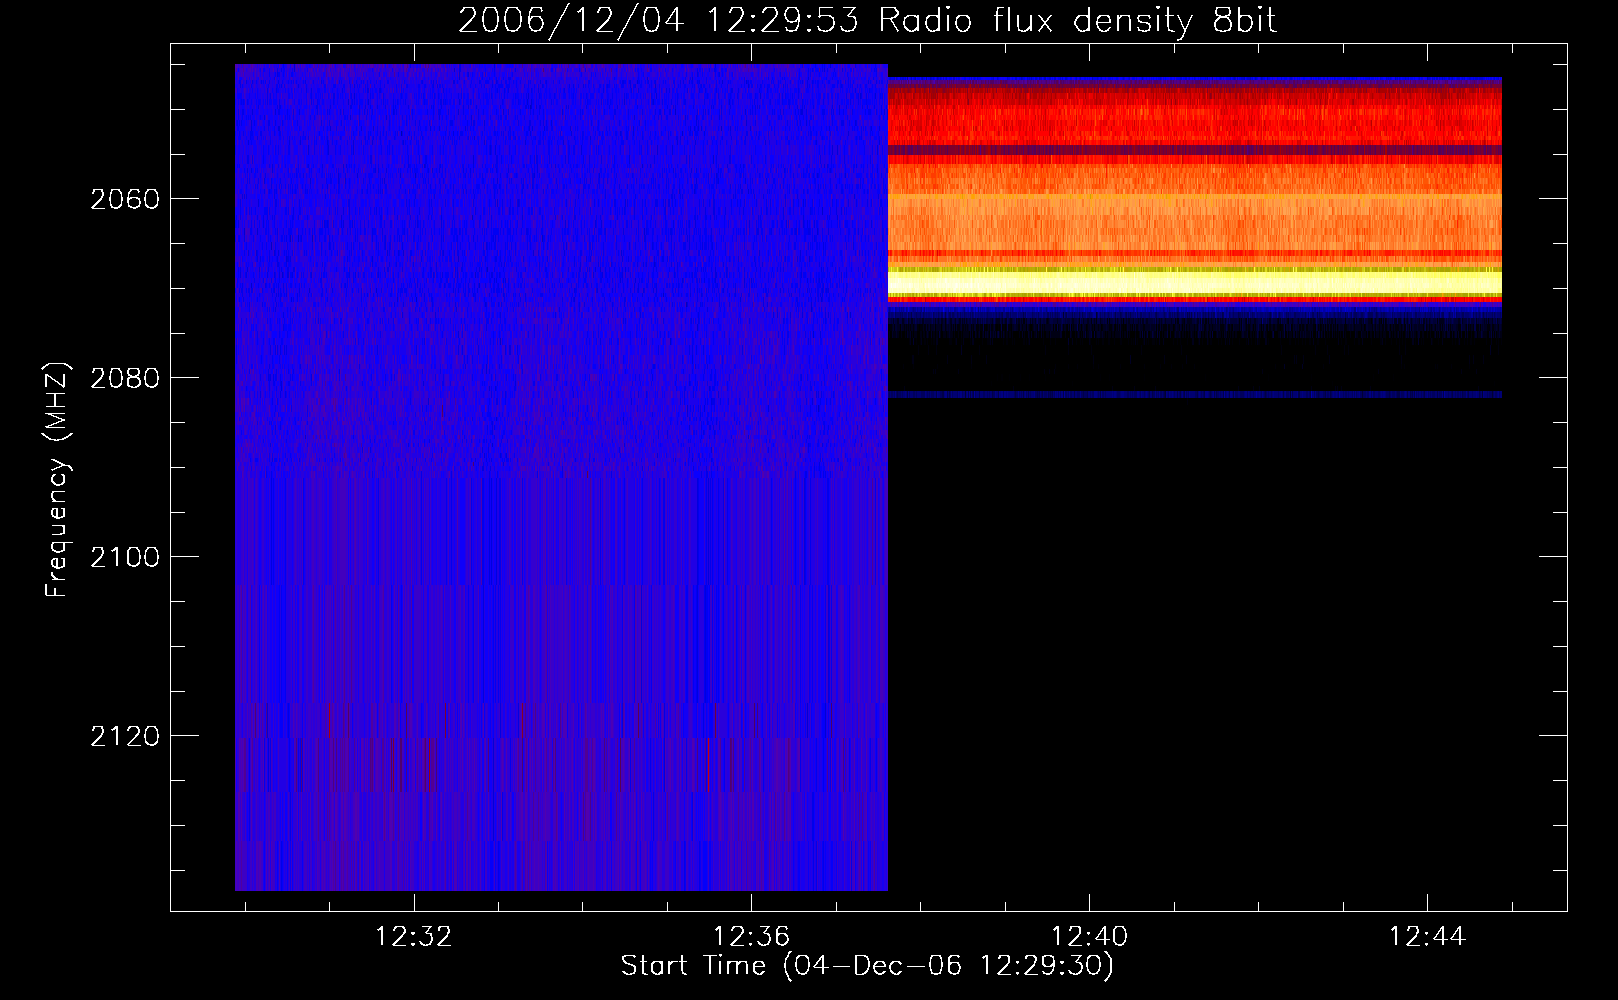This screenshot has height=1000, width=1618.
Task: Click the bright yellow-white emission band in the spectrogram
Action: (x=1195, y=283)
